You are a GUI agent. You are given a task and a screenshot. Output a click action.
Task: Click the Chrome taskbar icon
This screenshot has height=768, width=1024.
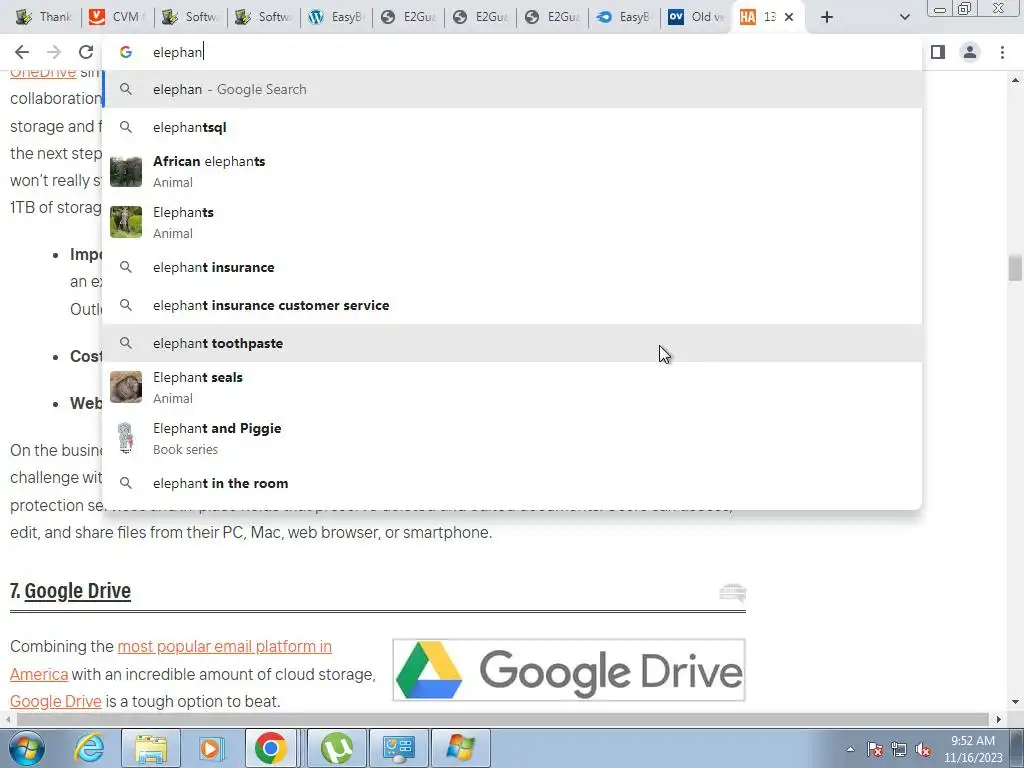[271, 748]
